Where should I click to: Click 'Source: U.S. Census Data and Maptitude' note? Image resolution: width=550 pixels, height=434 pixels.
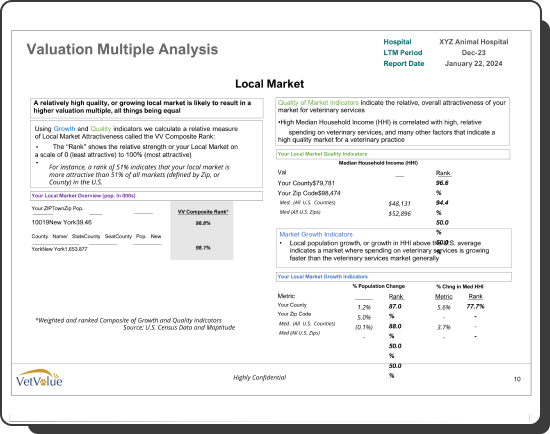[x=179, y=328]
